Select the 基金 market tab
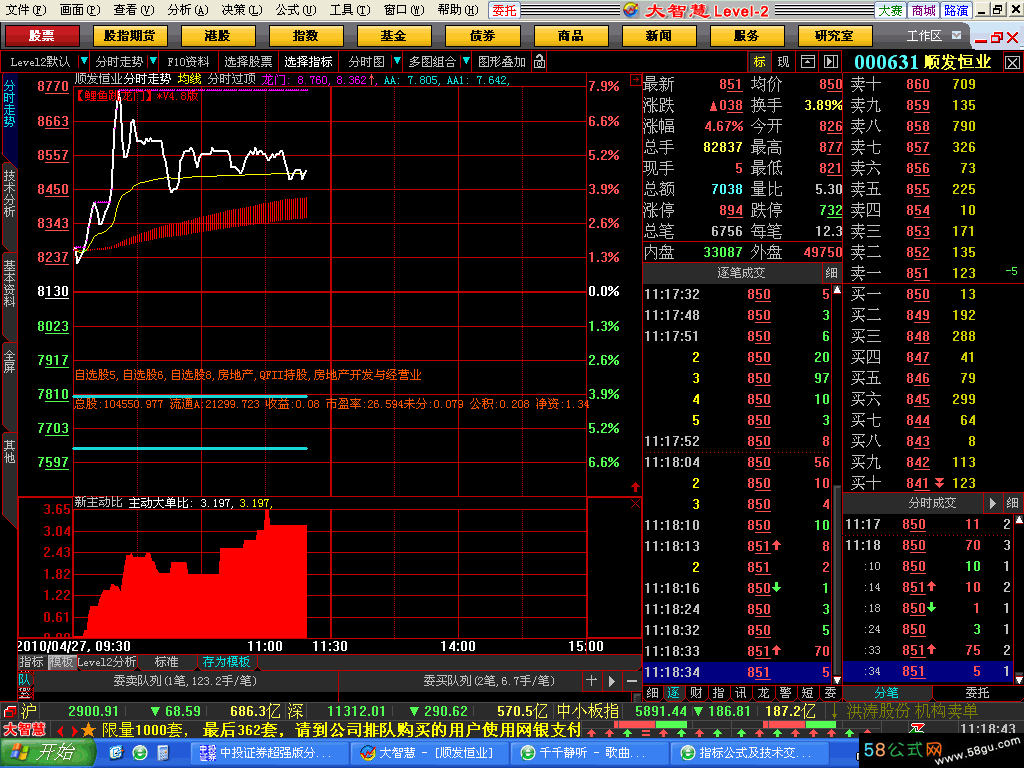1024x768 pixels. pyautogui.click(x=393, y=36)
